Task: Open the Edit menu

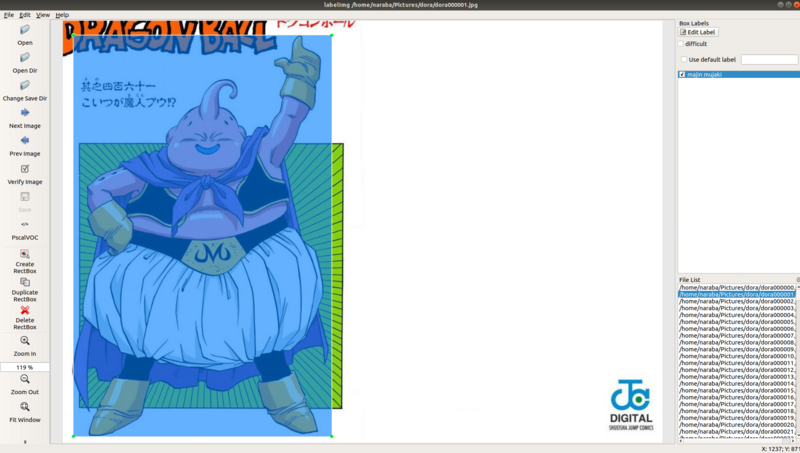Action: tap(24, 15)
